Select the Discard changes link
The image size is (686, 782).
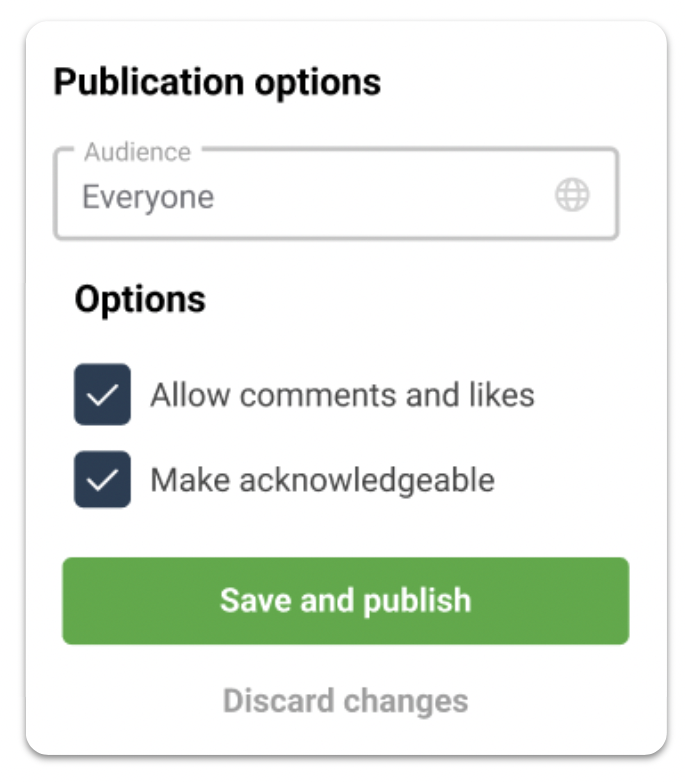tap(345, 701)
